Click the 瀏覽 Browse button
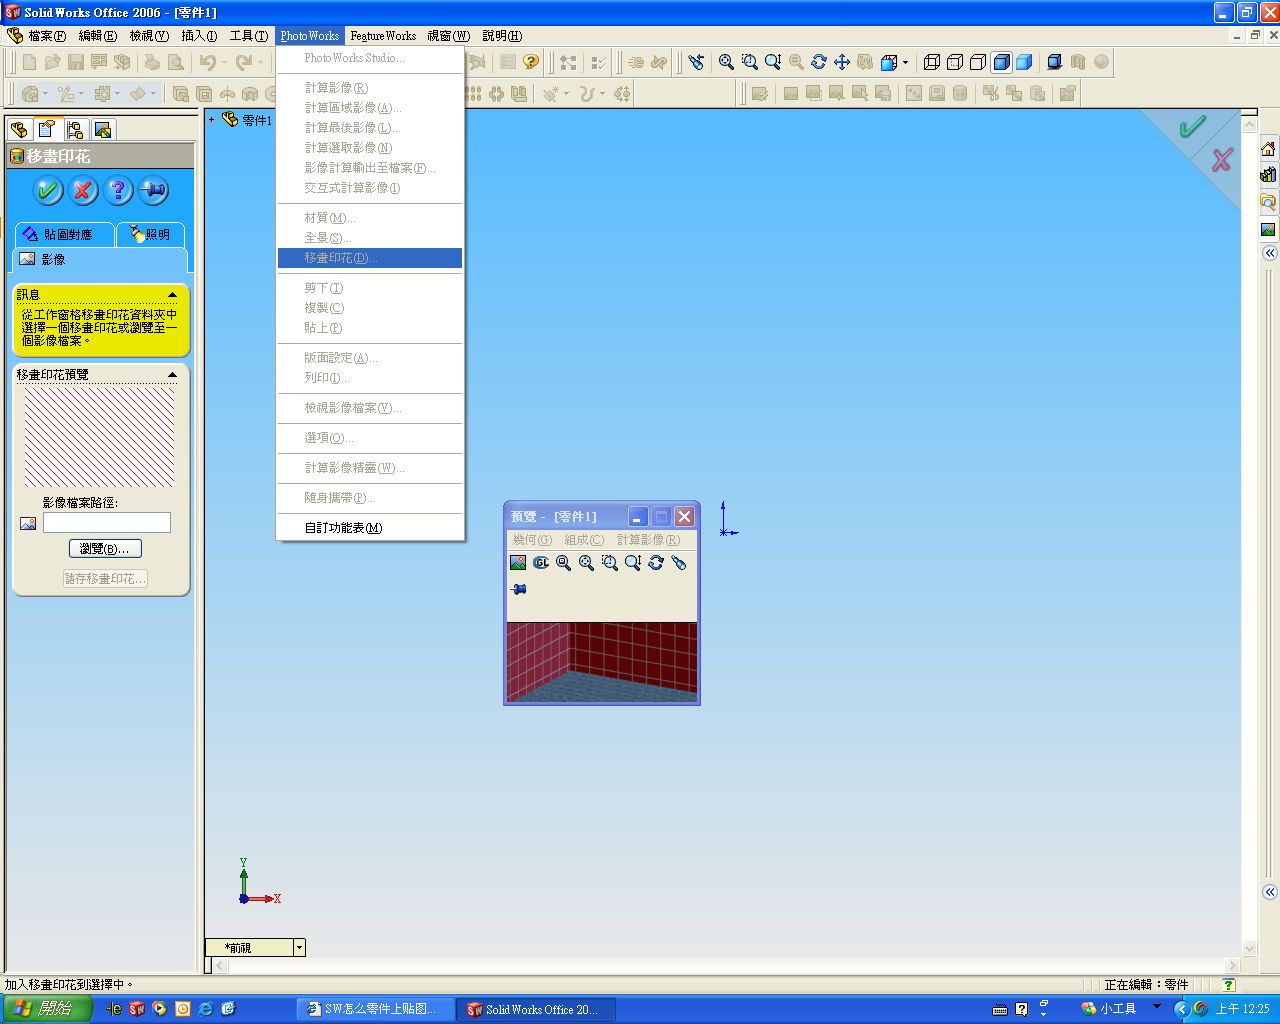Image resolution: width=1280 pixels, height=1024 pixels. pos(105,549)
